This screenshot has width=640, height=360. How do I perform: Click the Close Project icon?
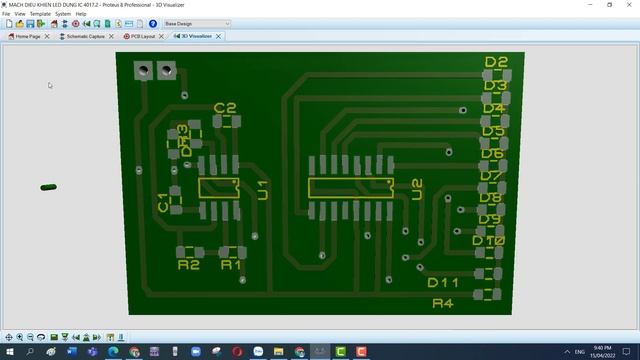coord(41,24)
